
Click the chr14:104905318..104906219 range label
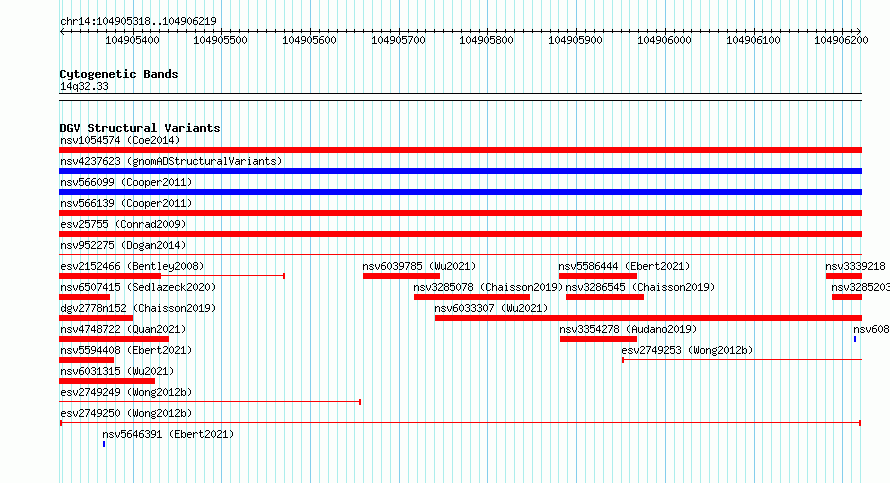138,21
